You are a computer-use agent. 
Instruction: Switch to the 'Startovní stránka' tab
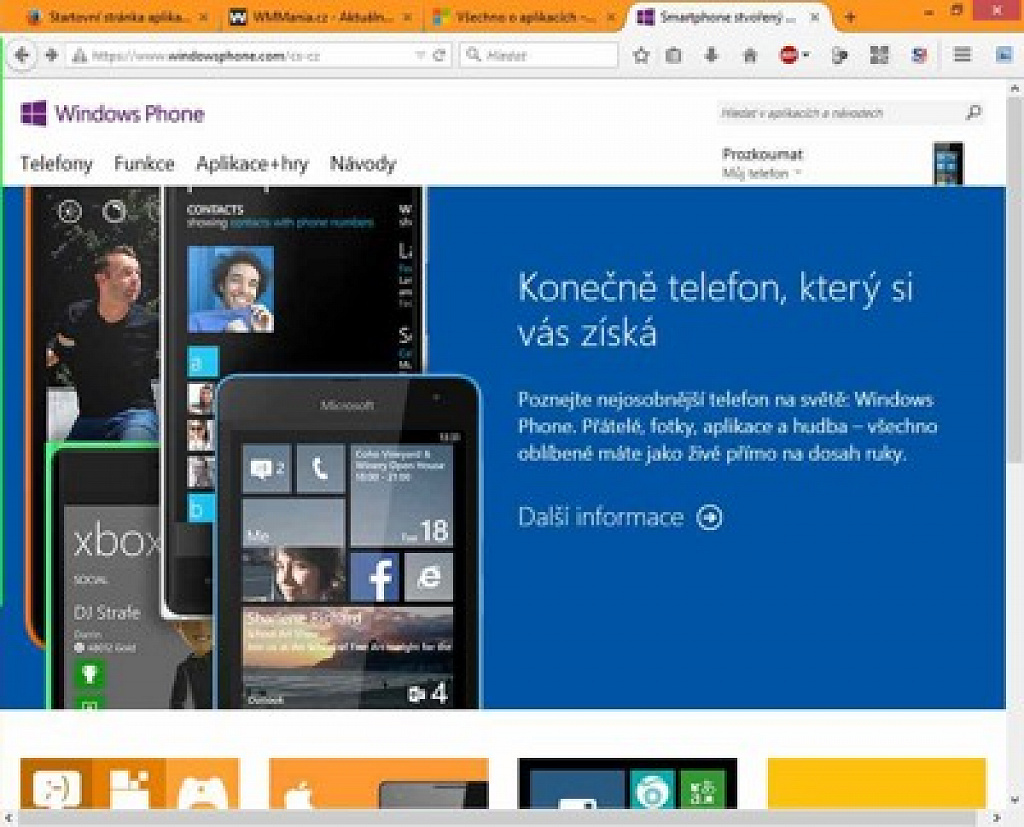click(x=118, y=18)
